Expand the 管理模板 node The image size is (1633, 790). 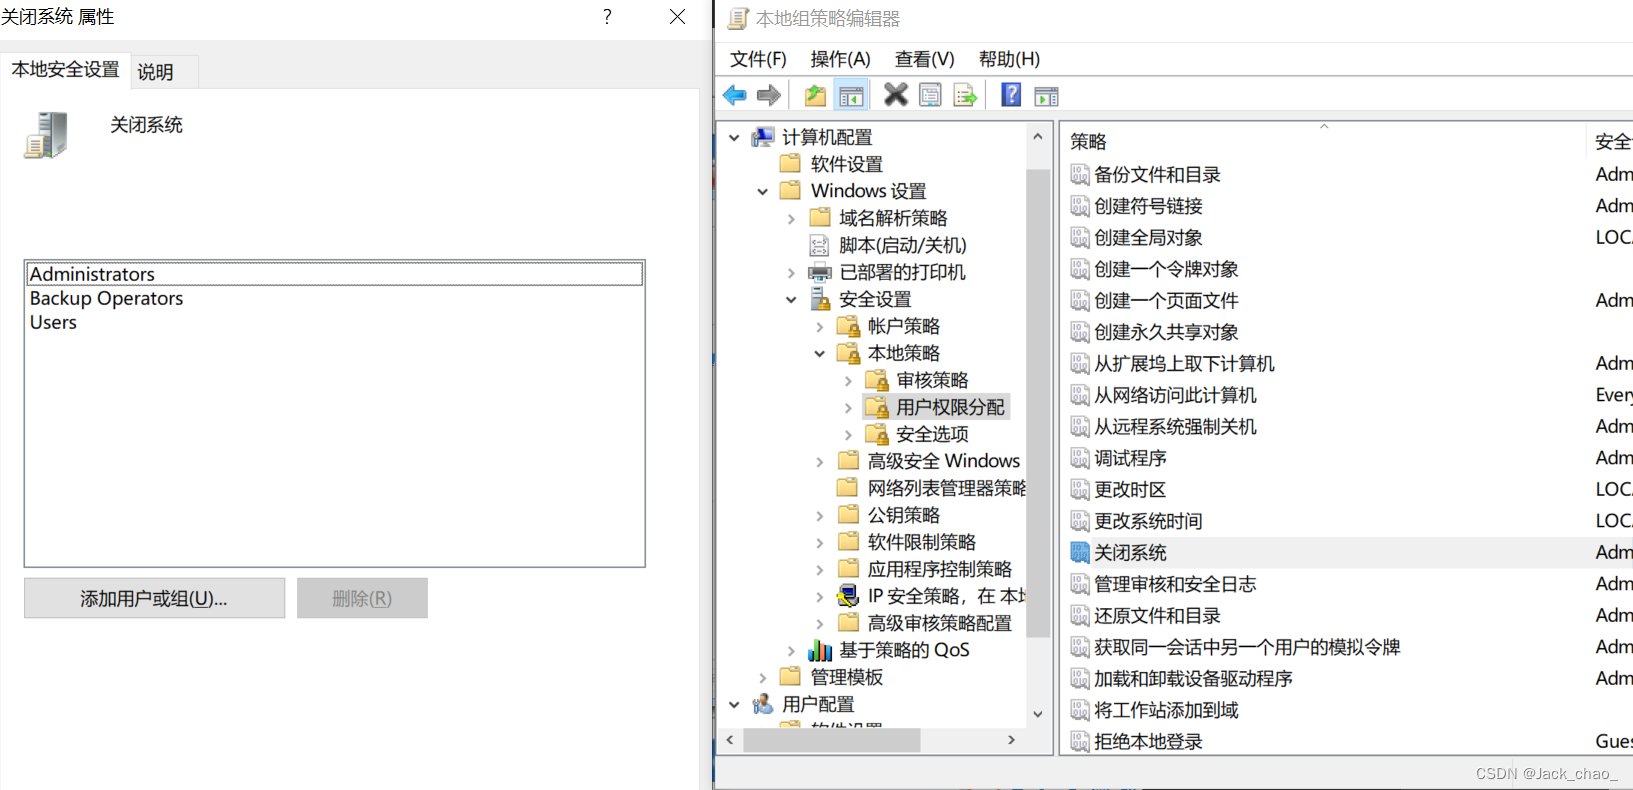763,677
